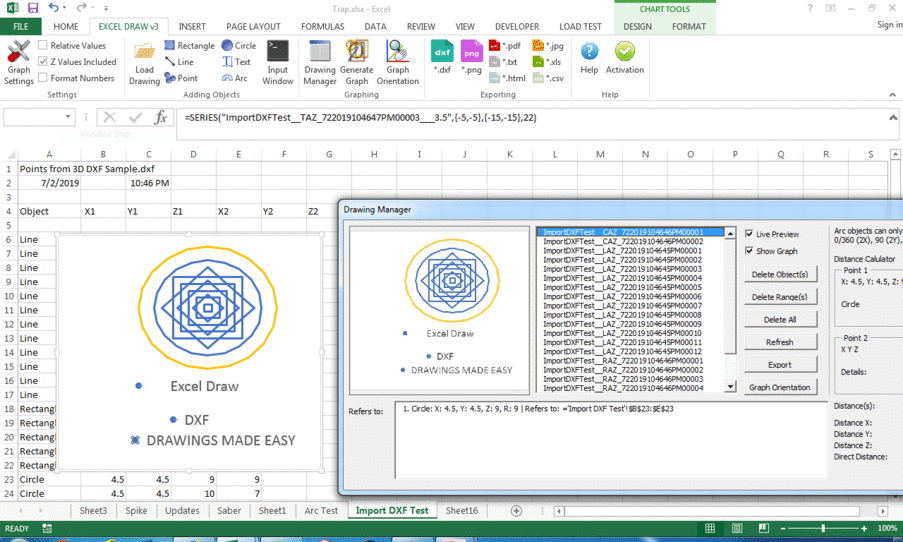Switch to the HOME ribbon tab
903x542 pixels.
[66, 26]
